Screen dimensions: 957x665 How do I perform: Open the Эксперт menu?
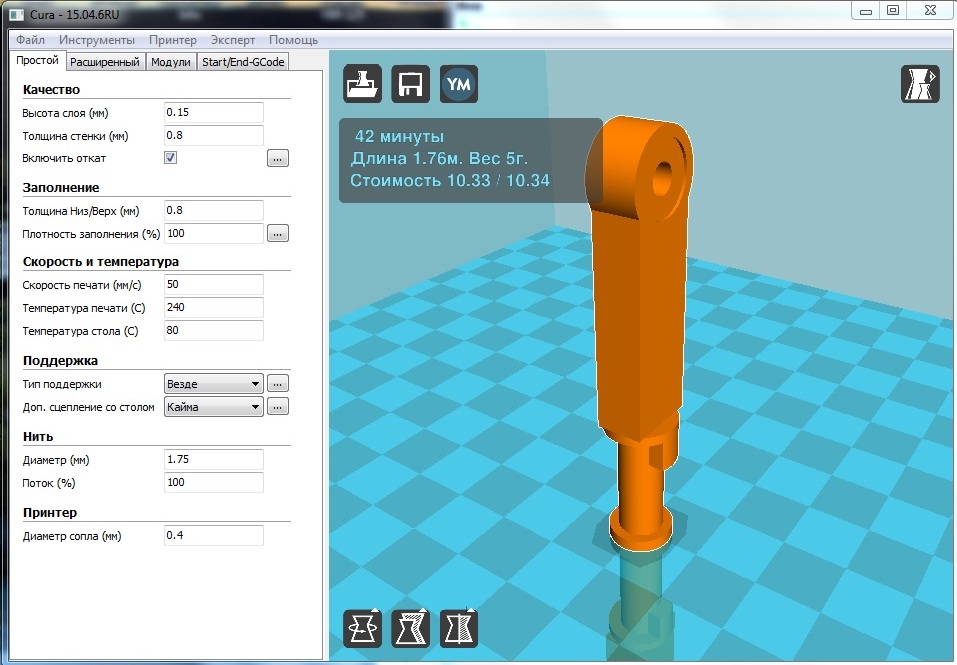click(233, 40)
